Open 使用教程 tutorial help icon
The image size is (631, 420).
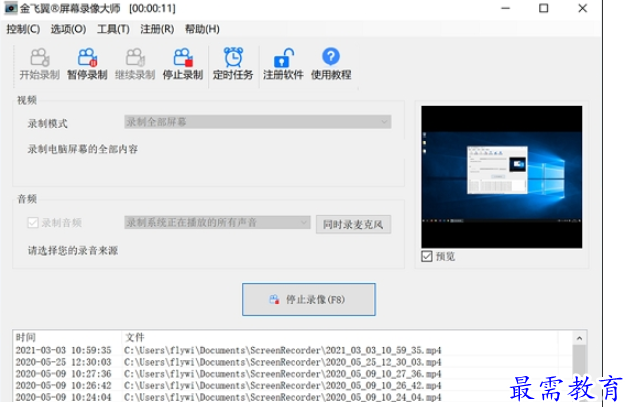pos(331,57)
